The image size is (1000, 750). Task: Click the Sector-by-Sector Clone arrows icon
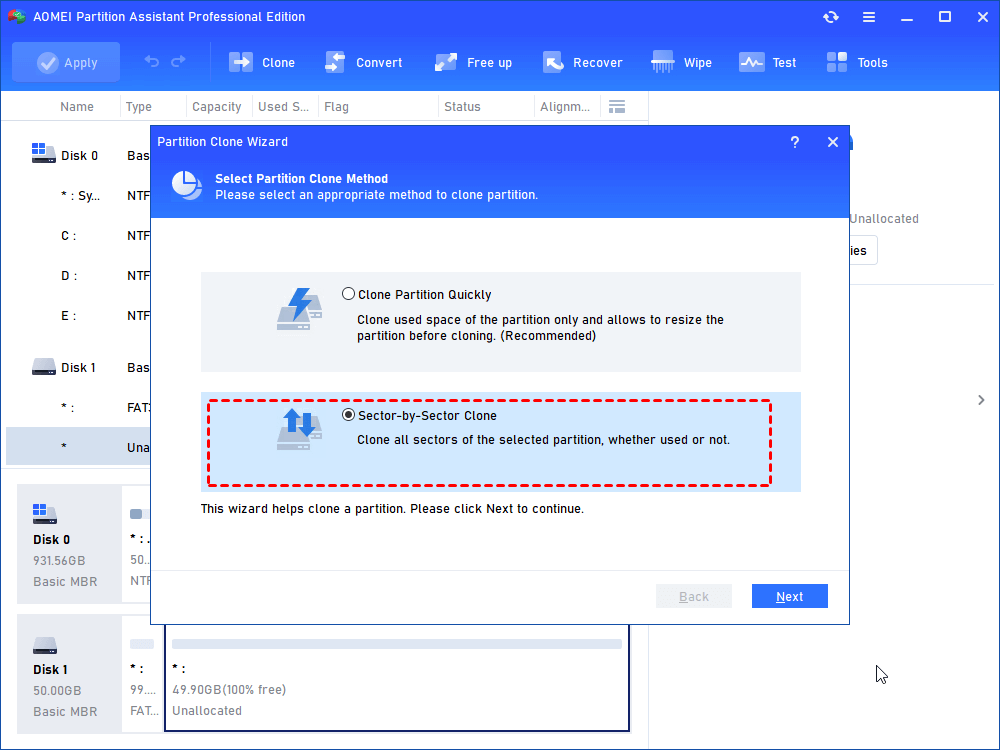(x=300, y=429)
